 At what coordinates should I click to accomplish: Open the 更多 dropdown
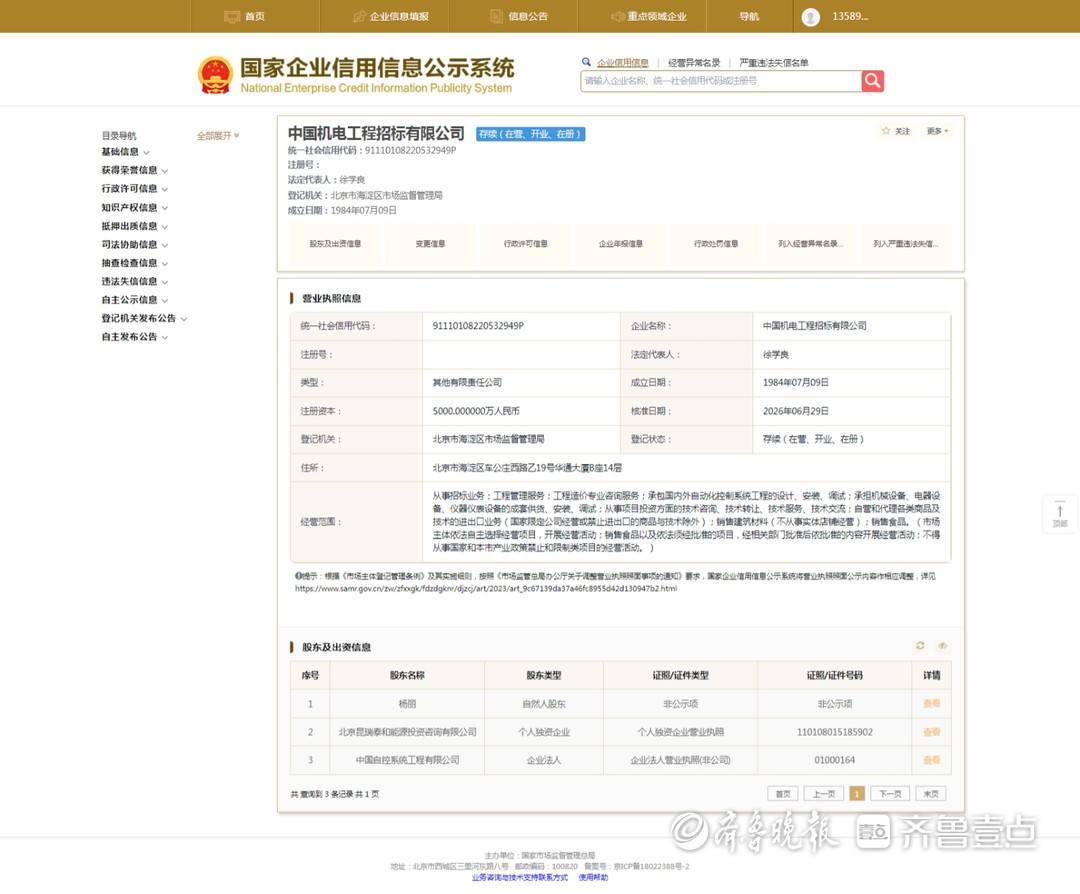(x=937, y=131)
